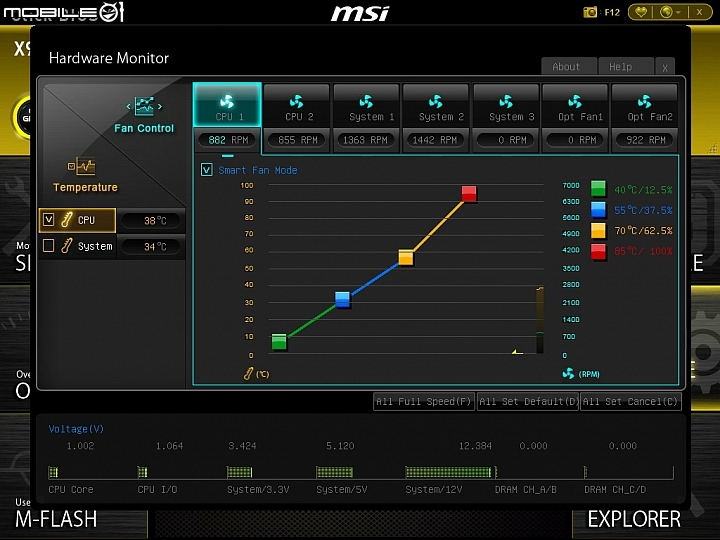Viewport: 720px width, 540px height.
Task: Uncheck the CPU temperature checkbox
Action: pyautogui.click(x=49, y=219)
